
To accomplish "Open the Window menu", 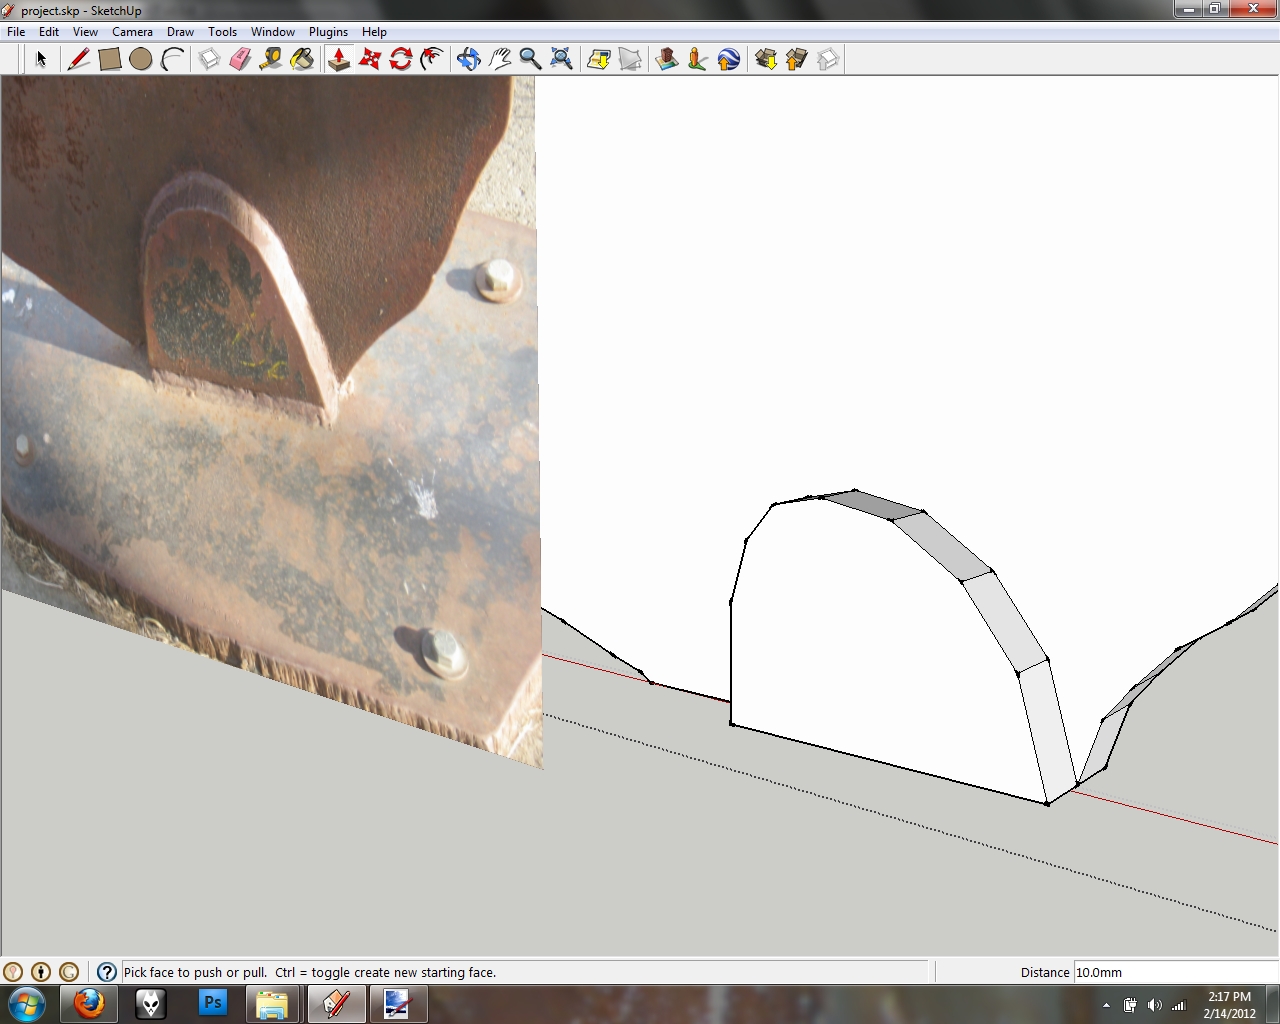I will point(273,32).
